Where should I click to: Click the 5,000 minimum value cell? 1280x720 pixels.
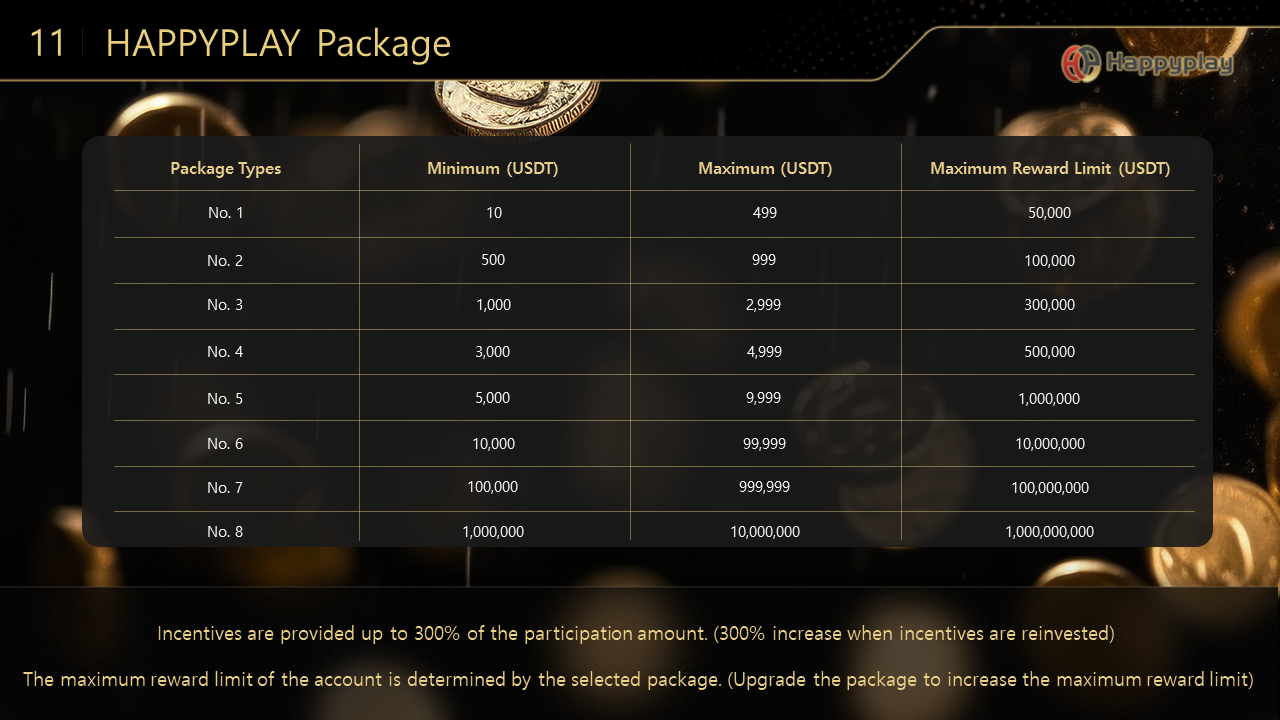[493, 397]
